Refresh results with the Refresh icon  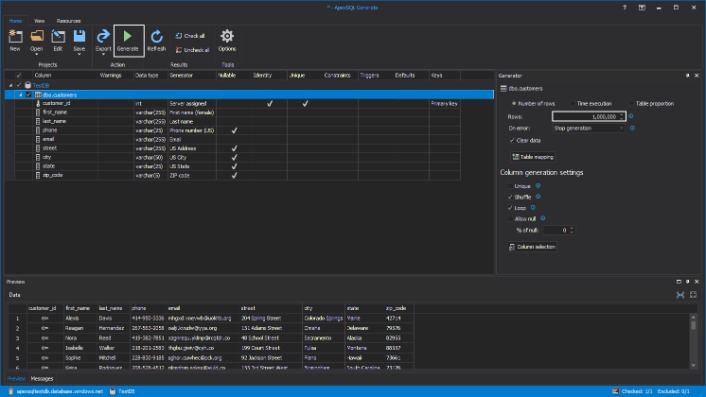(157, 36)
